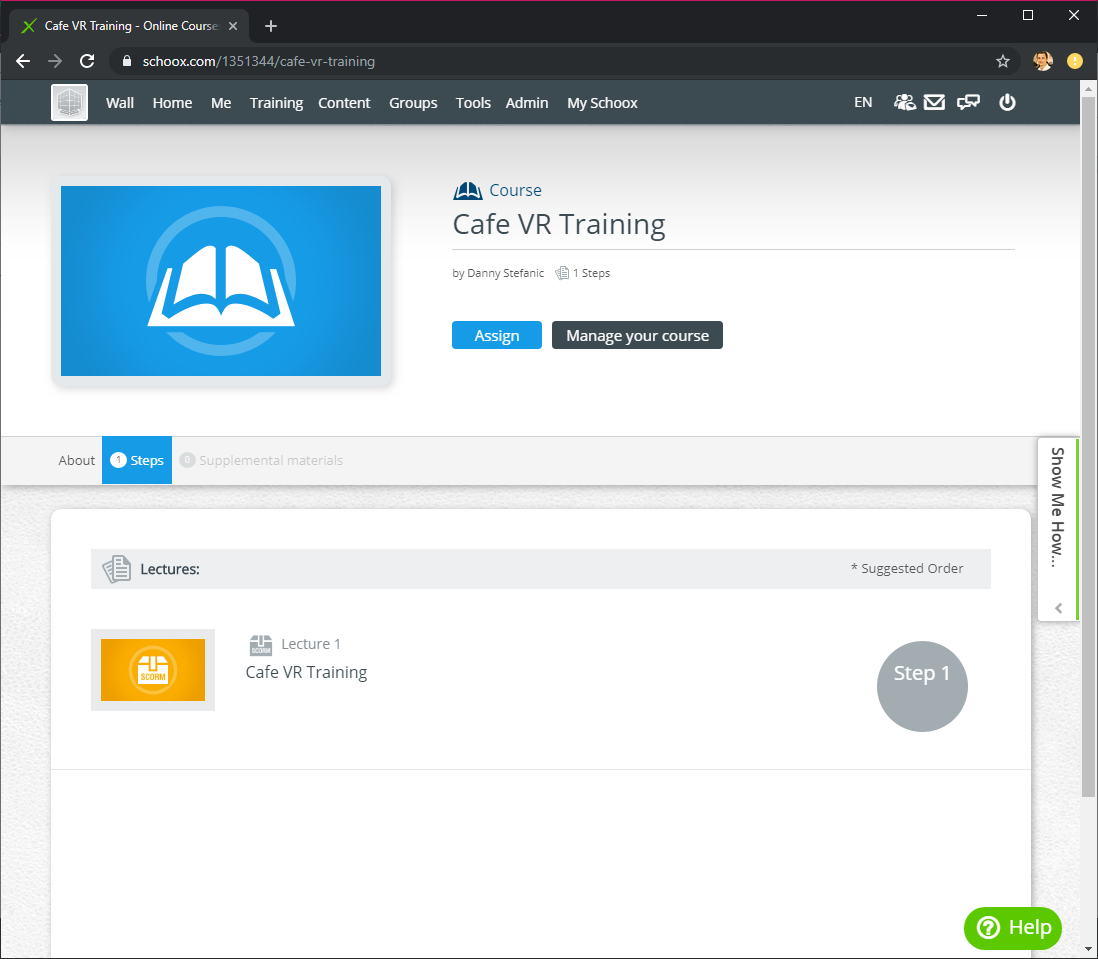Click the site lock icon in address bar

127,62
